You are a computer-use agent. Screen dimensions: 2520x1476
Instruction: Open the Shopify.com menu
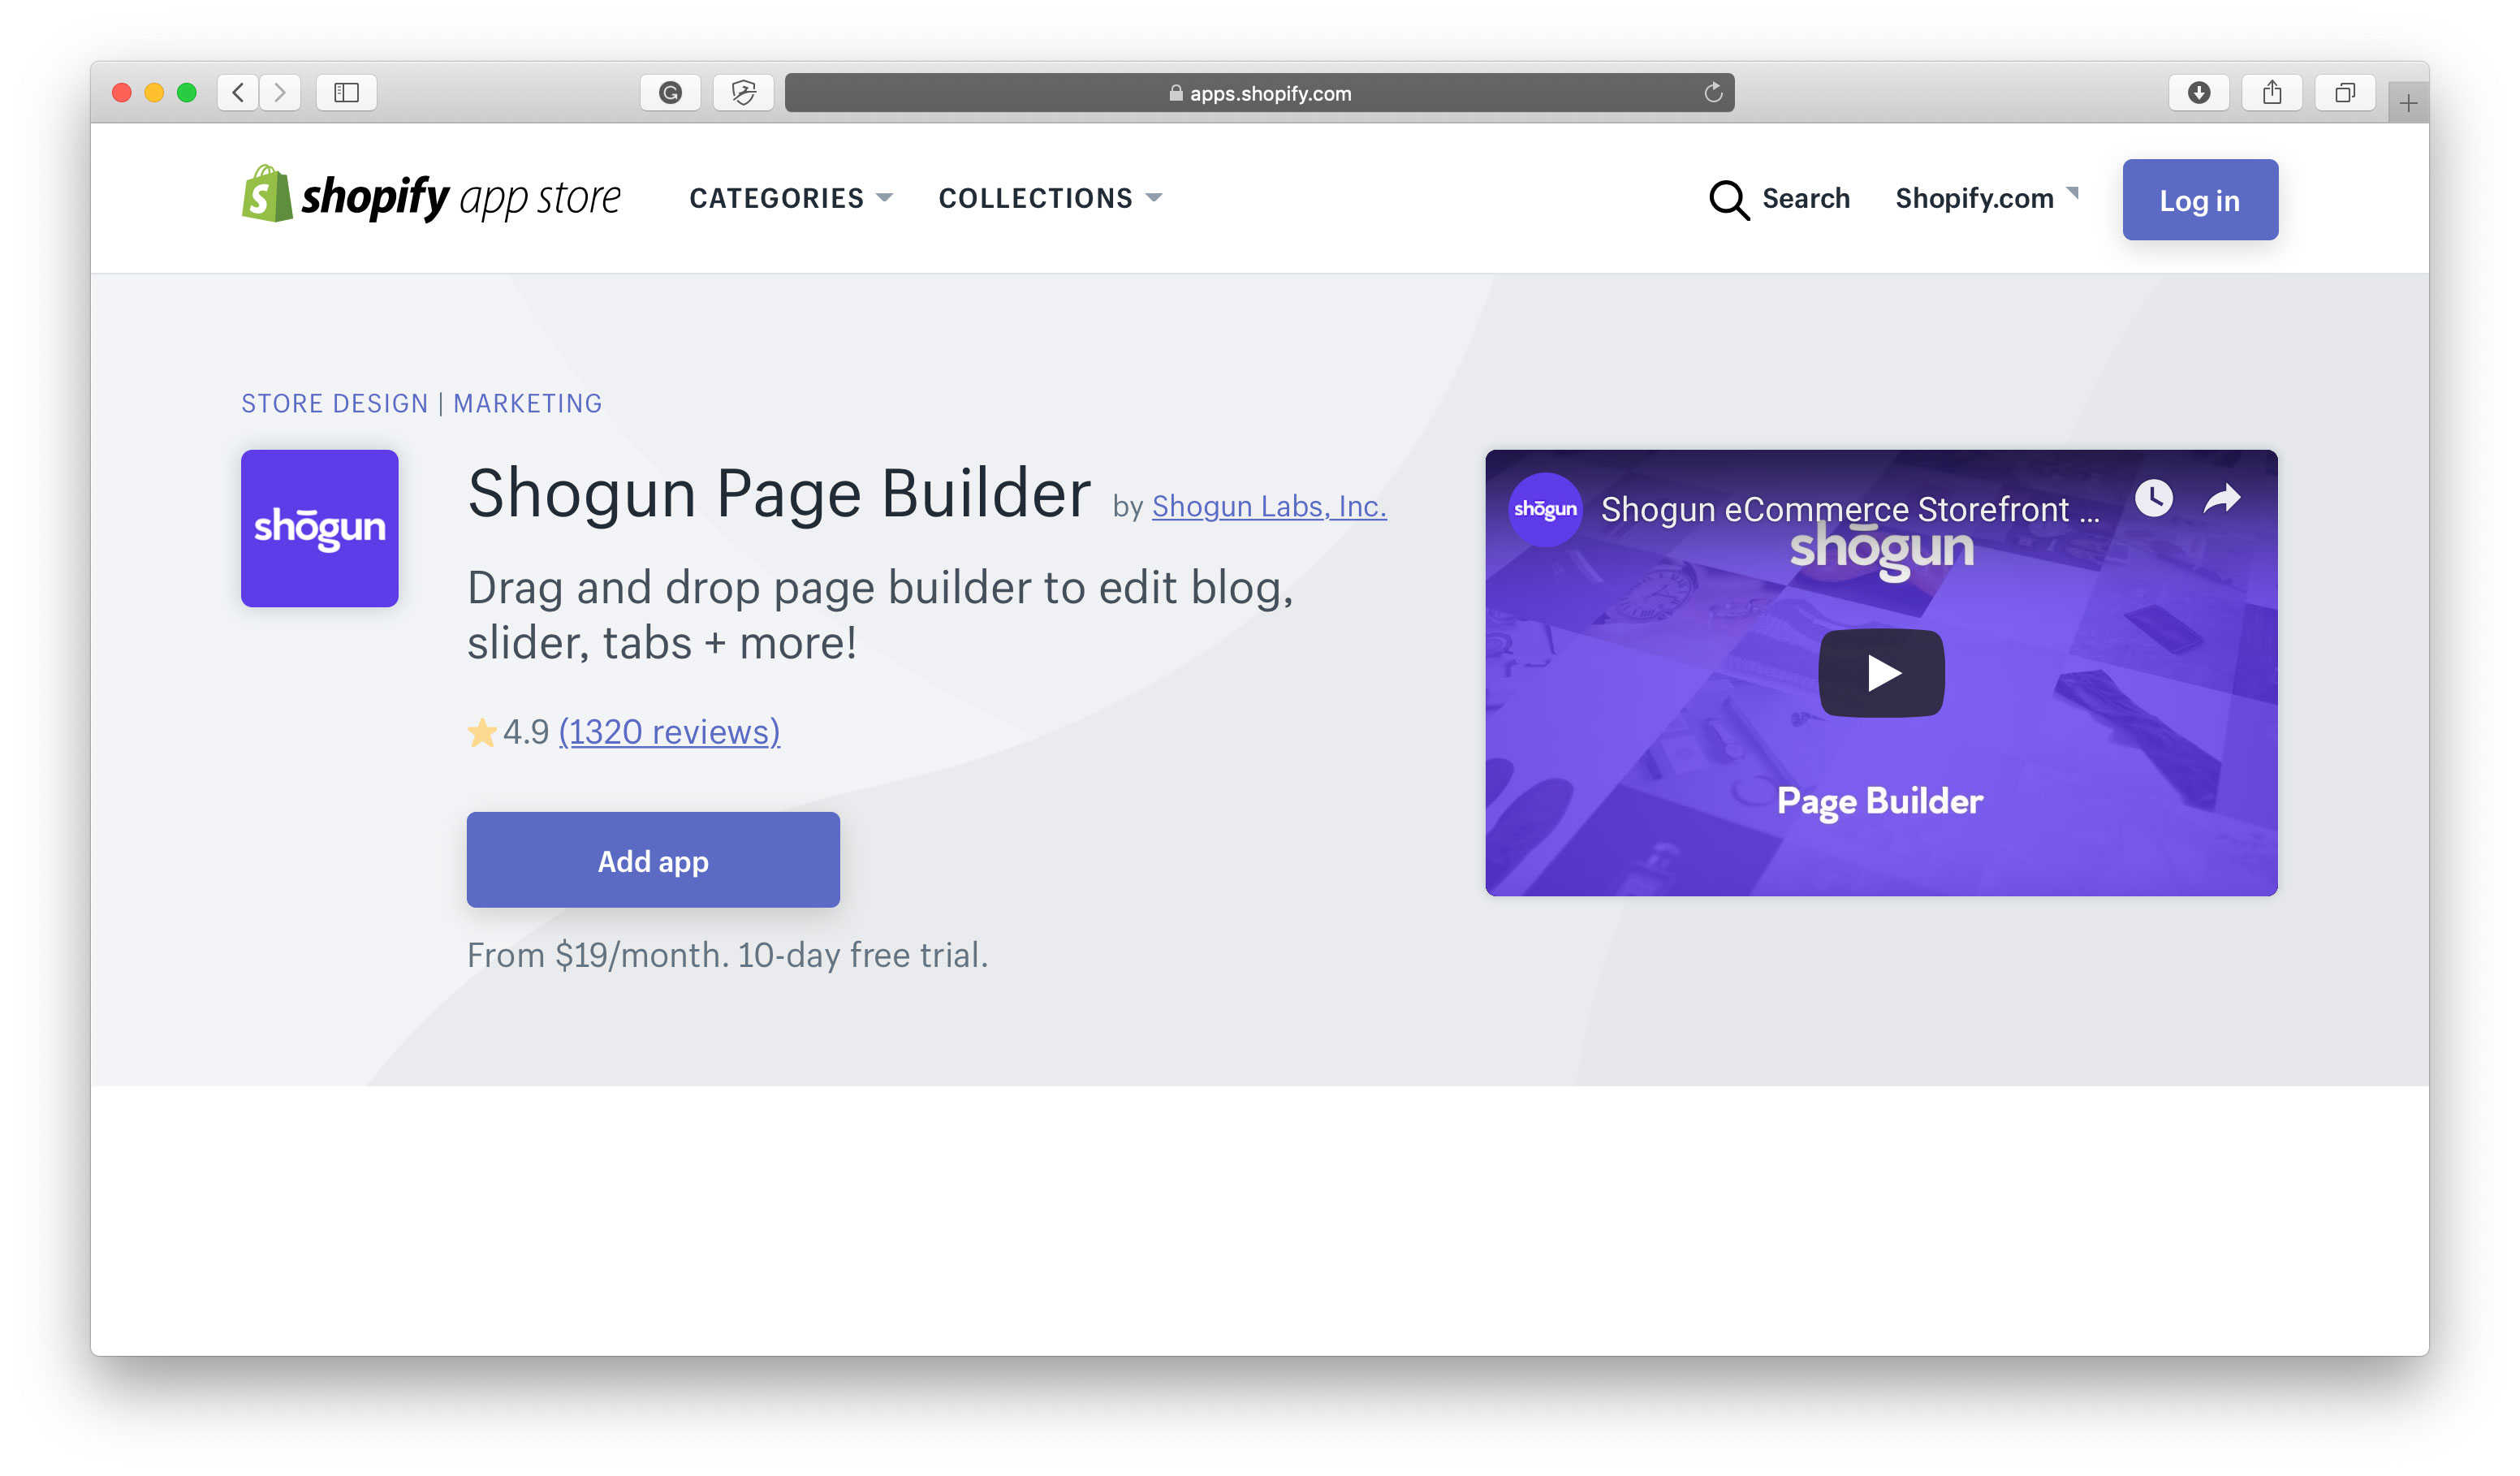pyautogui.click(x=1986, y=198)
